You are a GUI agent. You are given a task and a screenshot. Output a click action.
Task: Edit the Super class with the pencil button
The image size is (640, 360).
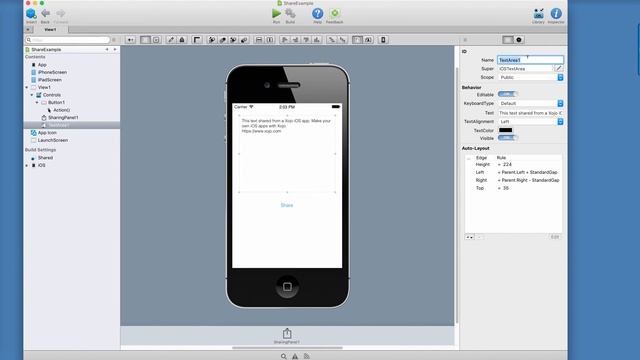[559, 69]
